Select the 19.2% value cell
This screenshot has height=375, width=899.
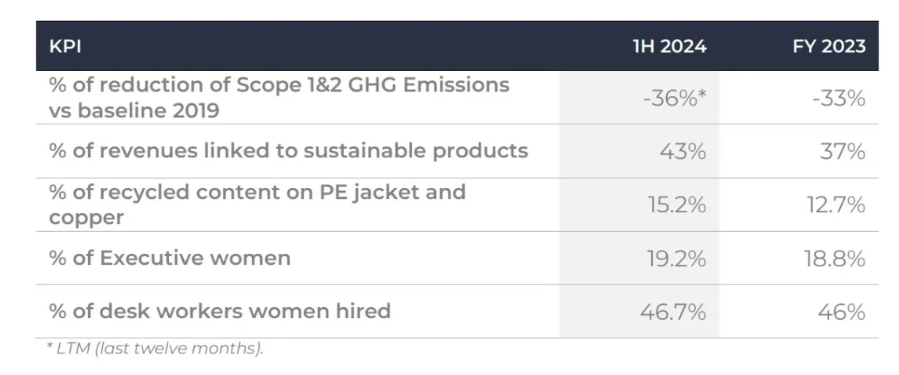click(x=677, y=259)
